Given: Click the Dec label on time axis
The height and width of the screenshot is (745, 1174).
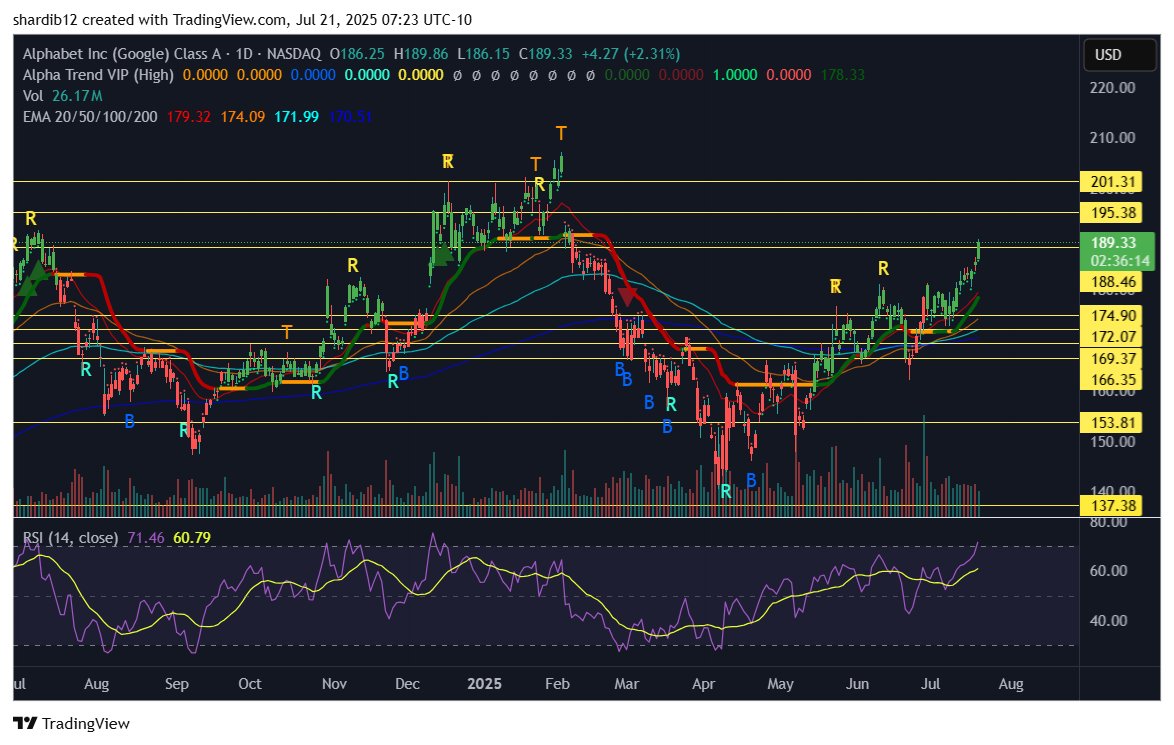Looking at the screenshot, I should coord(407,684).
